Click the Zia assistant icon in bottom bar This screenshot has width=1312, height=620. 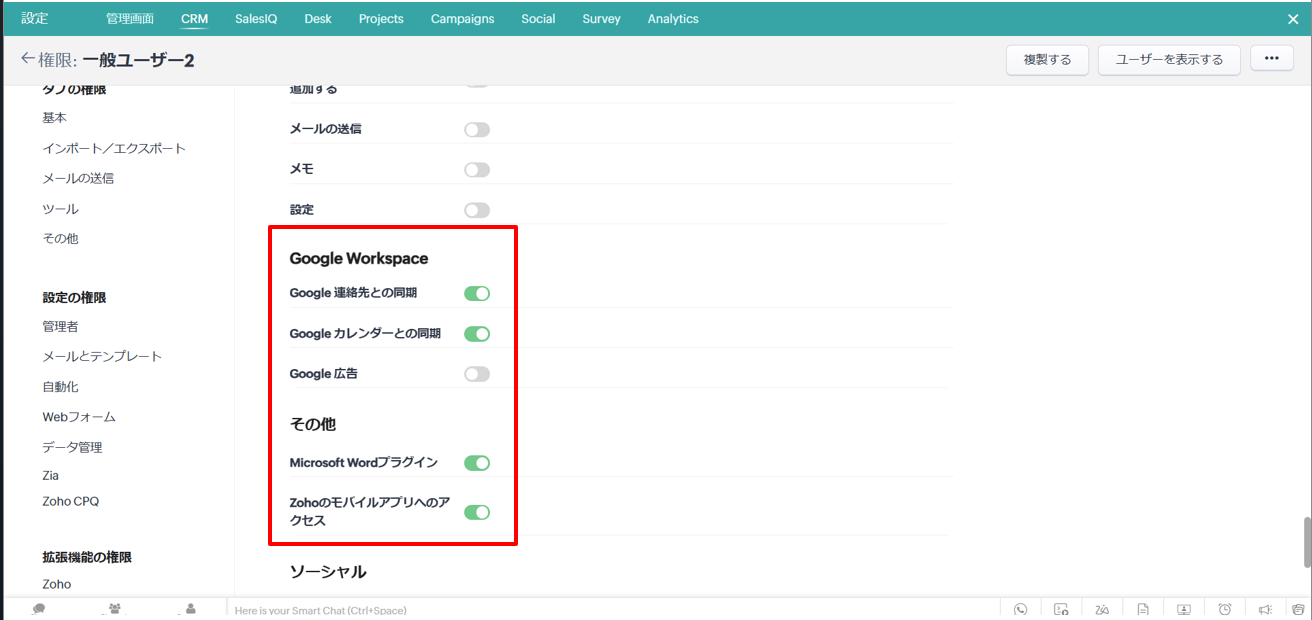[x=1102, y=609]
